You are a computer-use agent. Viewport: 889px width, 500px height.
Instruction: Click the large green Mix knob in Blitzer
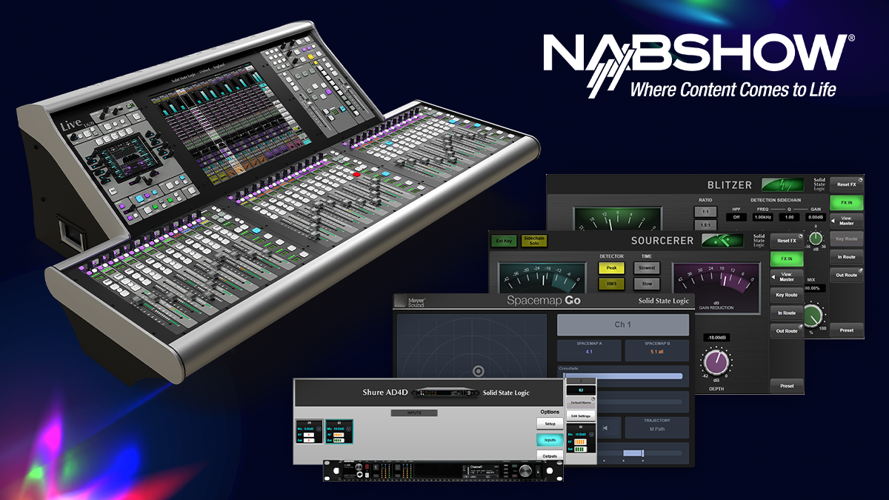(x=814, y=316)
